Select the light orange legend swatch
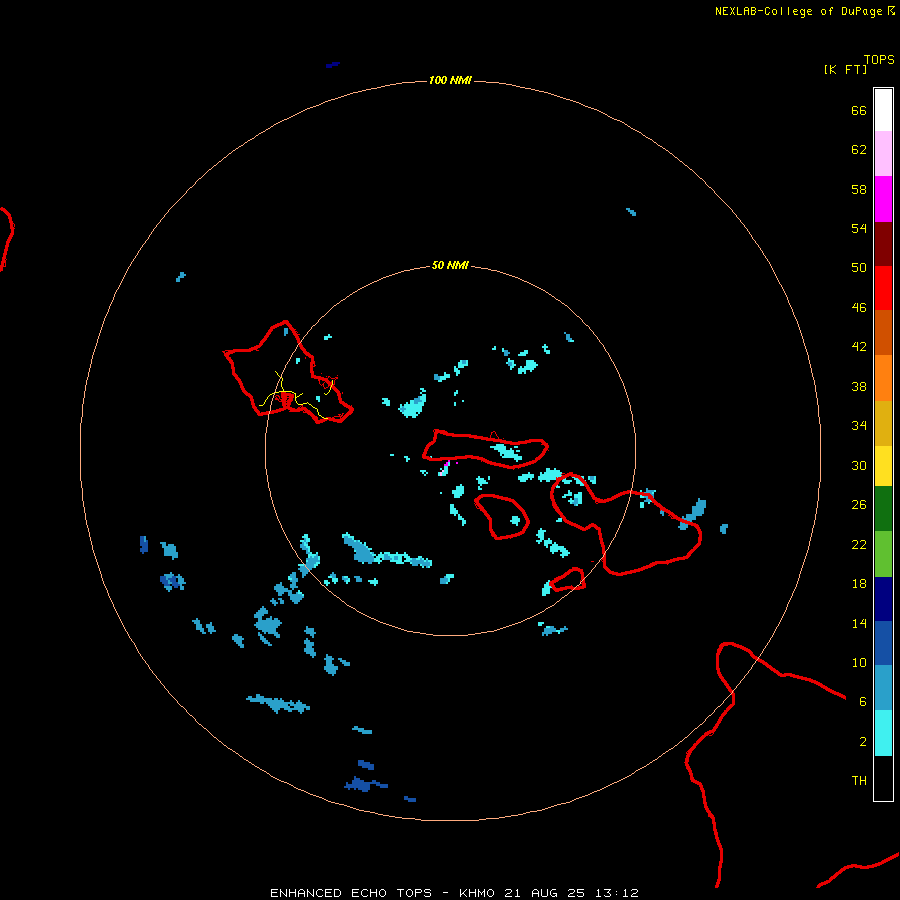This screenshot has height=900, width=900. pyautogui.click(x=883, y=378)
